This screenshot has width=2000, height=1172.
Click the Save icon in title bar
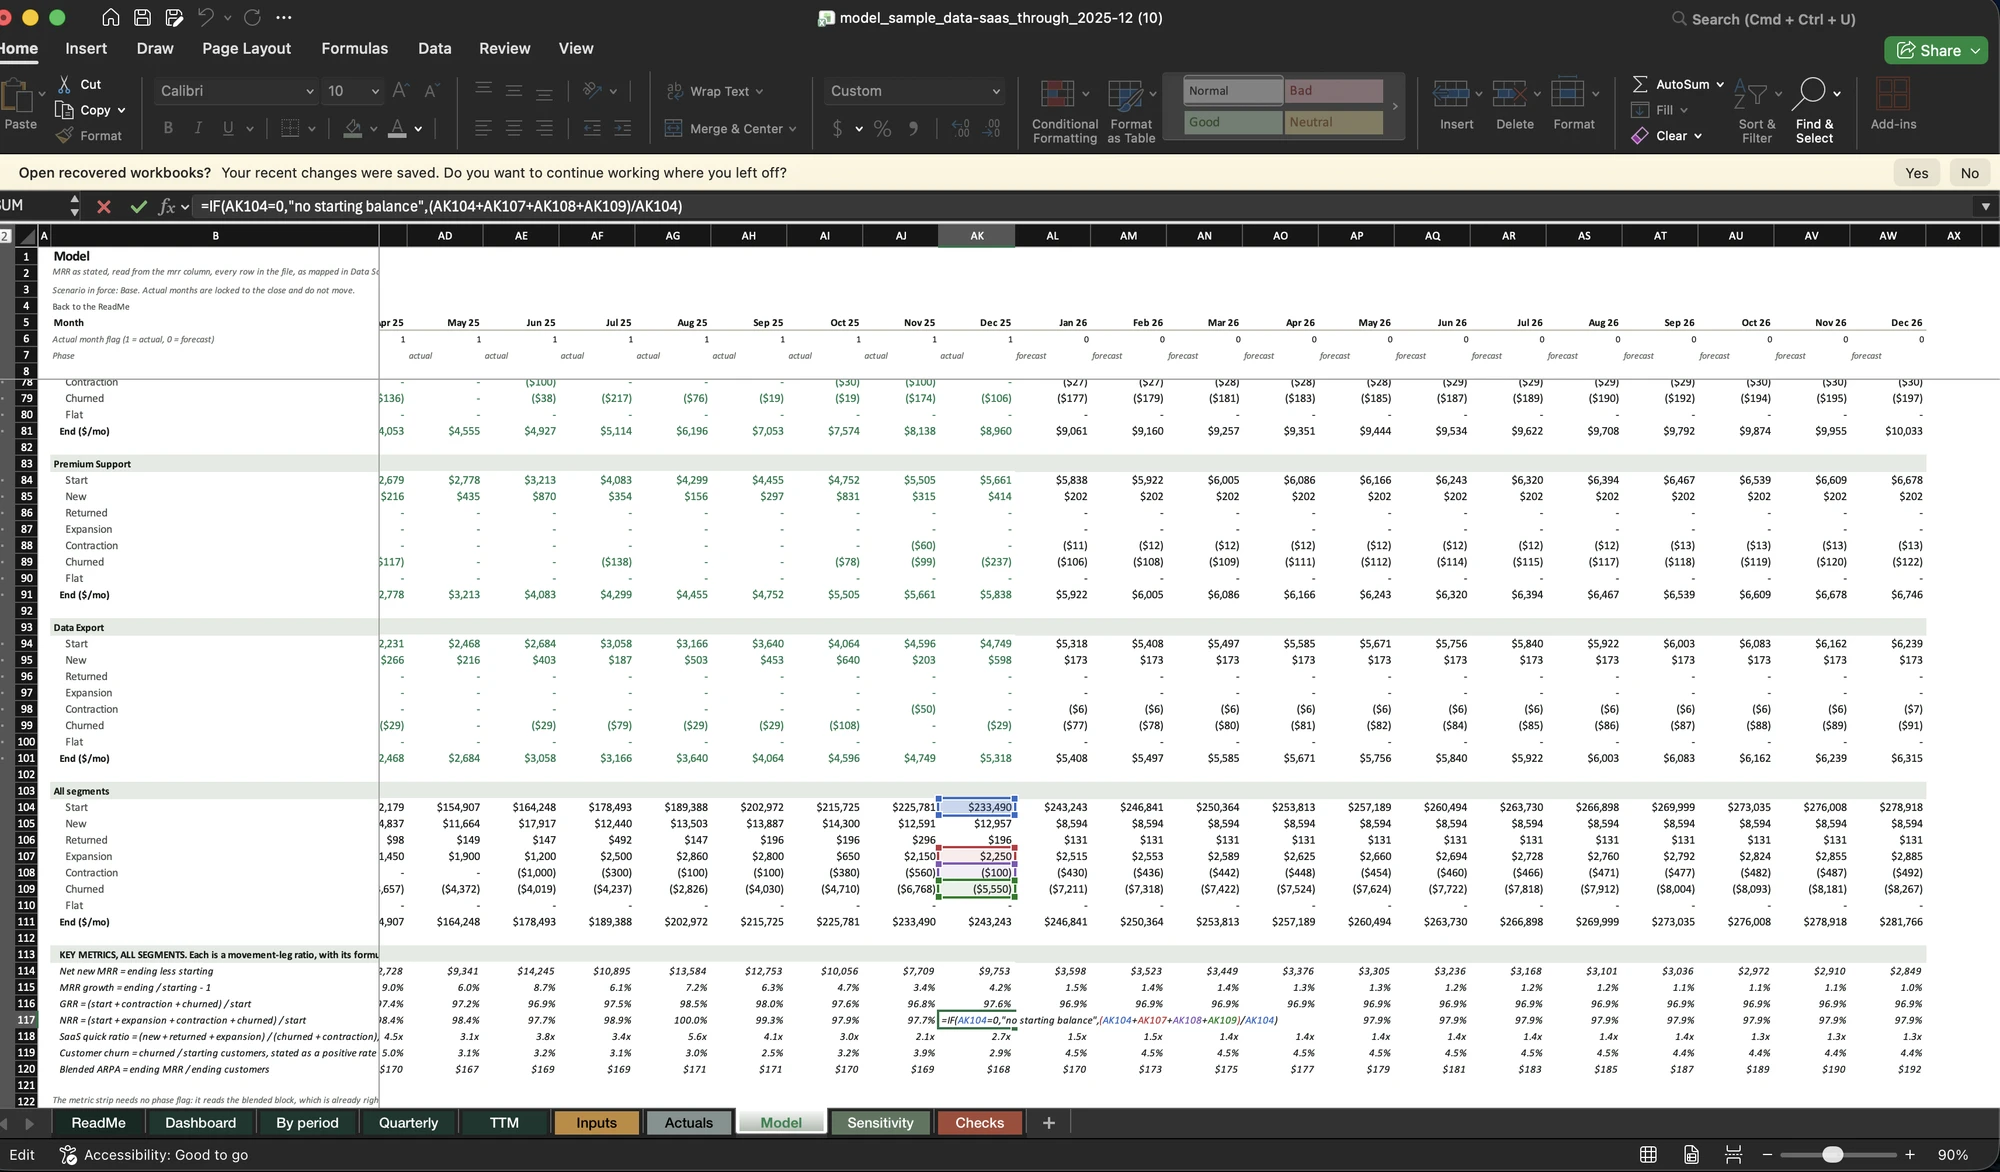click(x=142, y=18)
